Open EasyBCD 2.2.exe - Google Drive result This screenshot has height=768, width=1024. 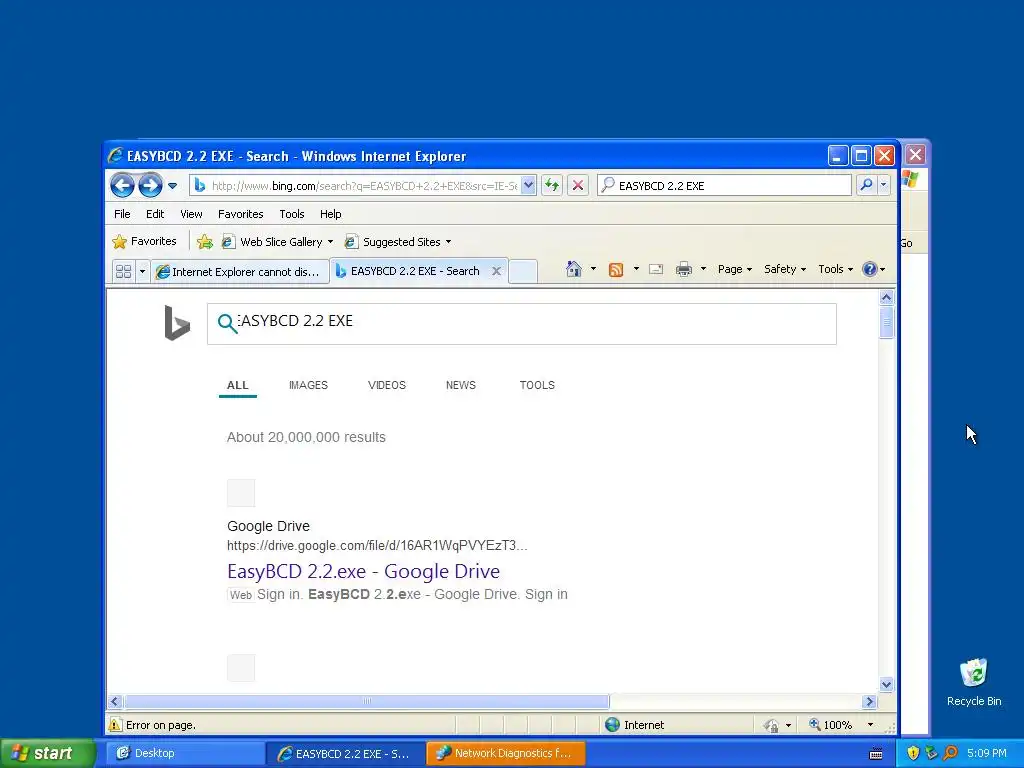point(363,571)
